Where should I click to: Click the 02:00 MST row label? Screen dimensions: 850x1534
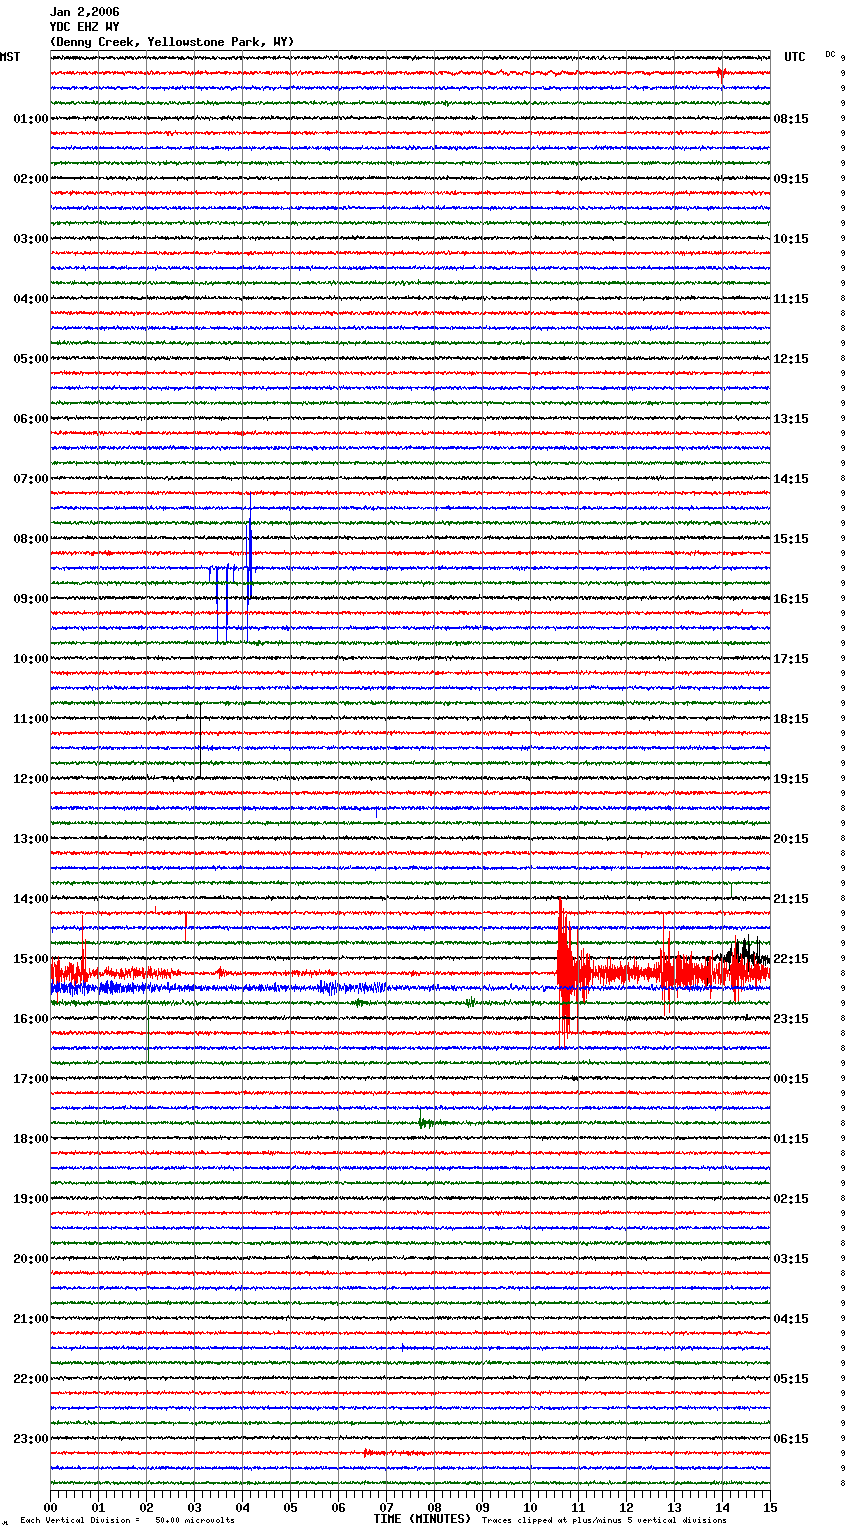(30, 179)
